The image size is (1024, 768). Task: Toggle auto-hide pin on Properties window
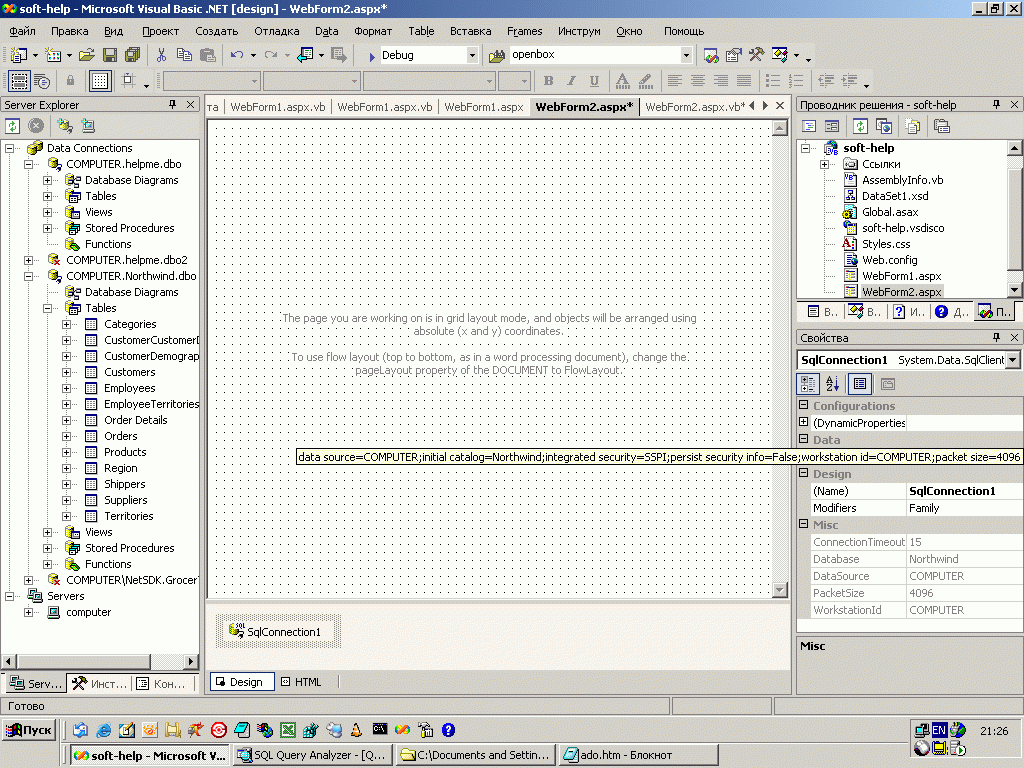click(x=997, y=338)
